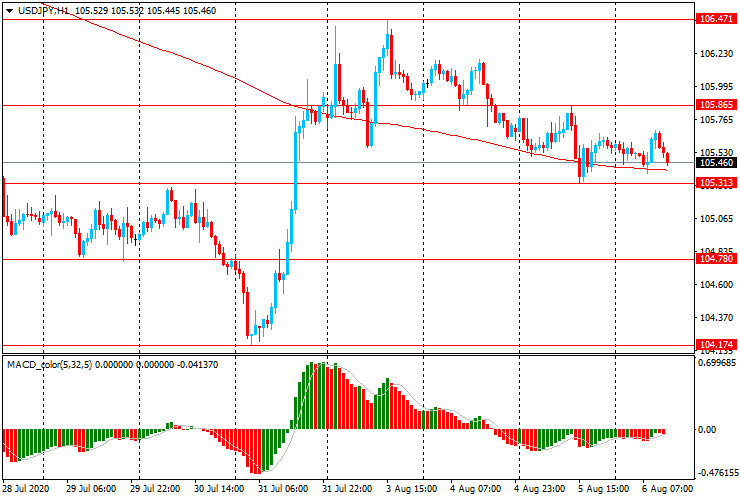Click the 104.780 red level label
This screenshot has width=740, height=500.
(716, 259)
